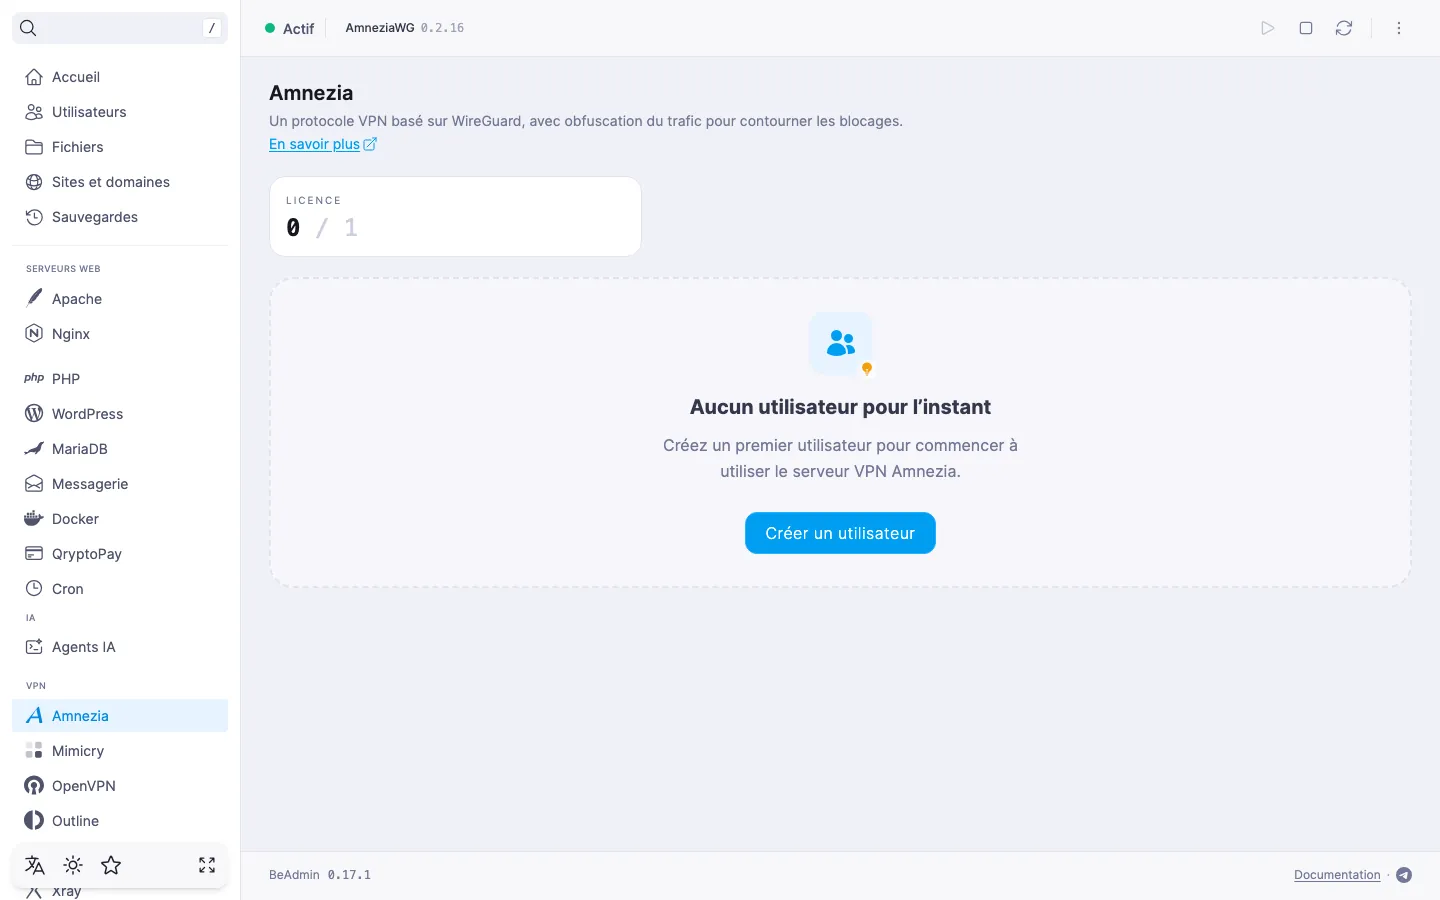The height and width of the screenshot is (900, 1440).
Task: Click the users icon in the empty state
Action: [x=841, y=344]
